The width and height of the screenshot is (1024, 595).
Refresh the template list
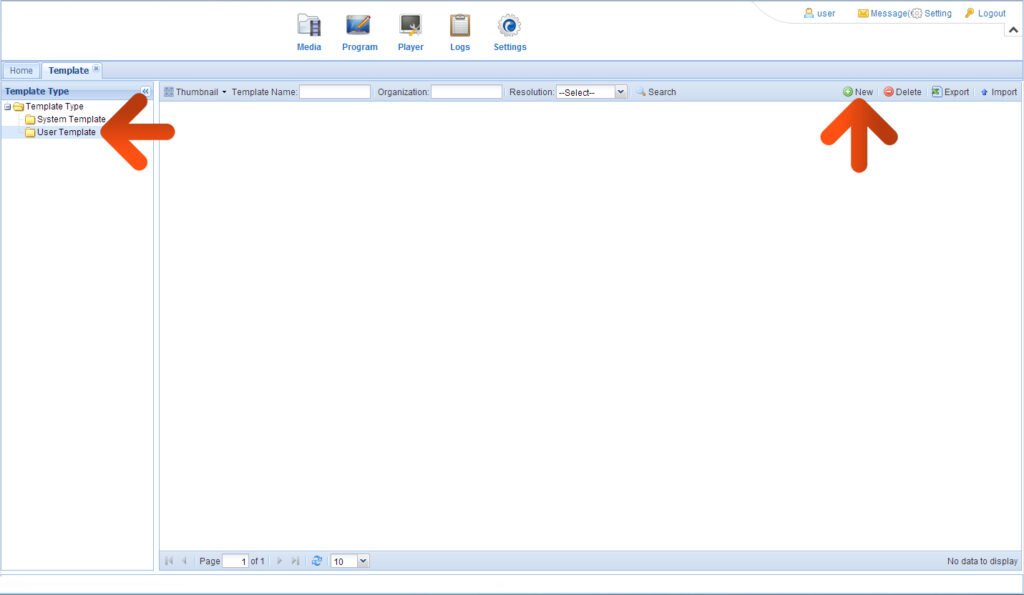point(317,561)
